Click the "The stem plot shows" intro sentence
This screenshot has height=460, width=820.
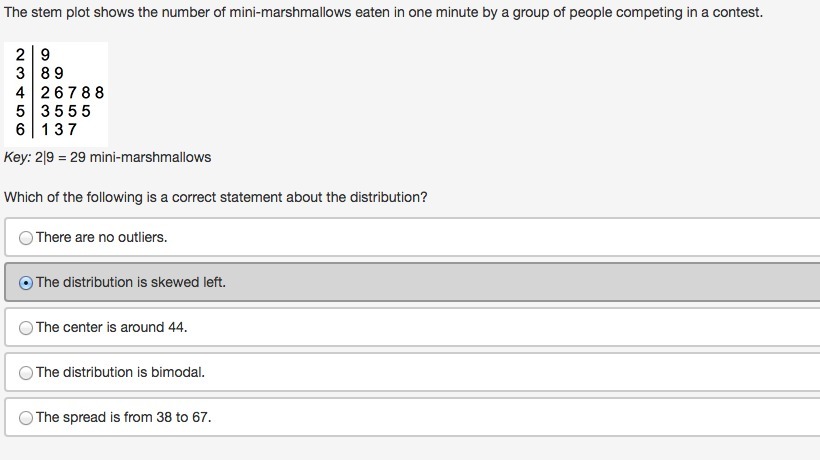click(383, 13)
